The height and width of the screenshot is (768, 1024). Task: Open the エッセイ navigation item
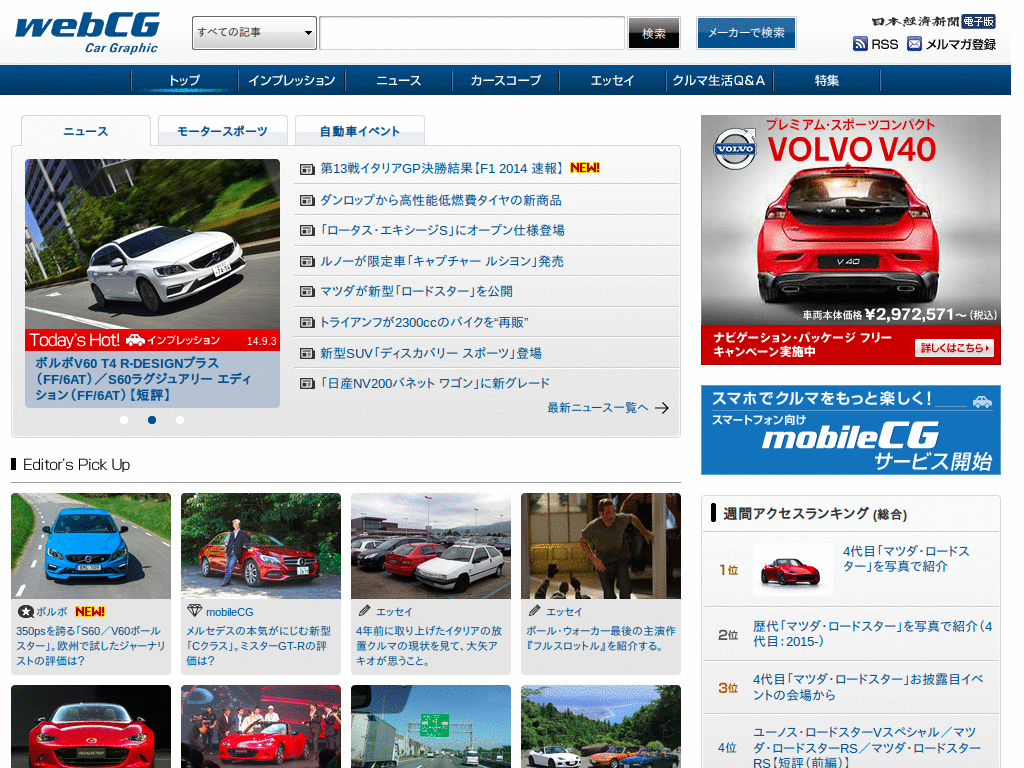click(612, 80)
